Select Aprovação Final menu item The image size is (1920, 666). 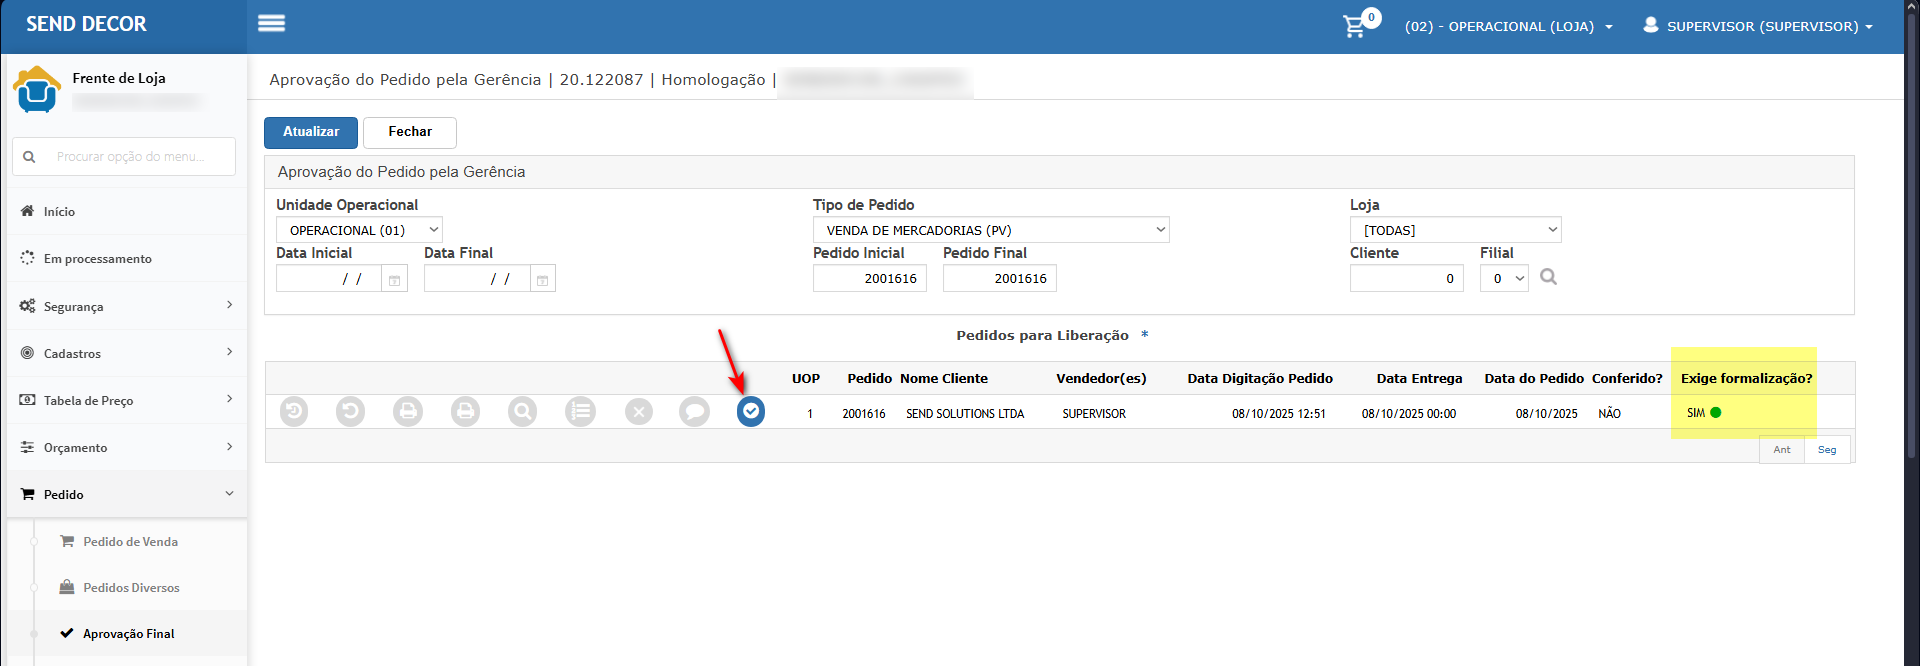coord(128,633)
